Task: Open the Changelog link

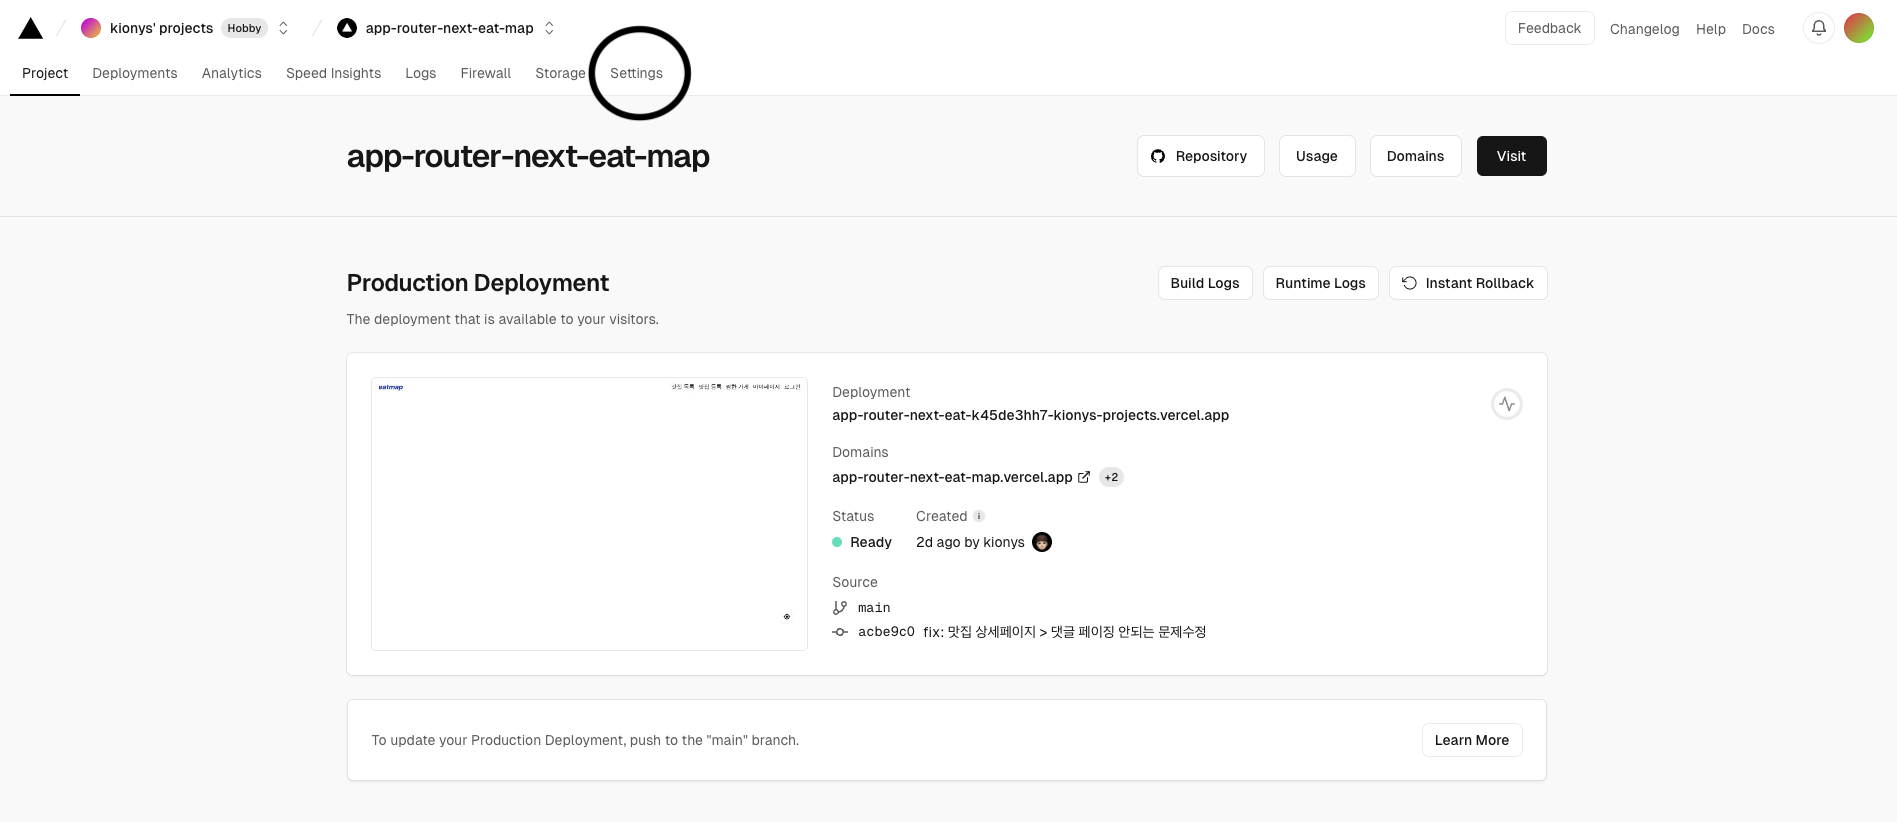Action: tap(1644, 29)
